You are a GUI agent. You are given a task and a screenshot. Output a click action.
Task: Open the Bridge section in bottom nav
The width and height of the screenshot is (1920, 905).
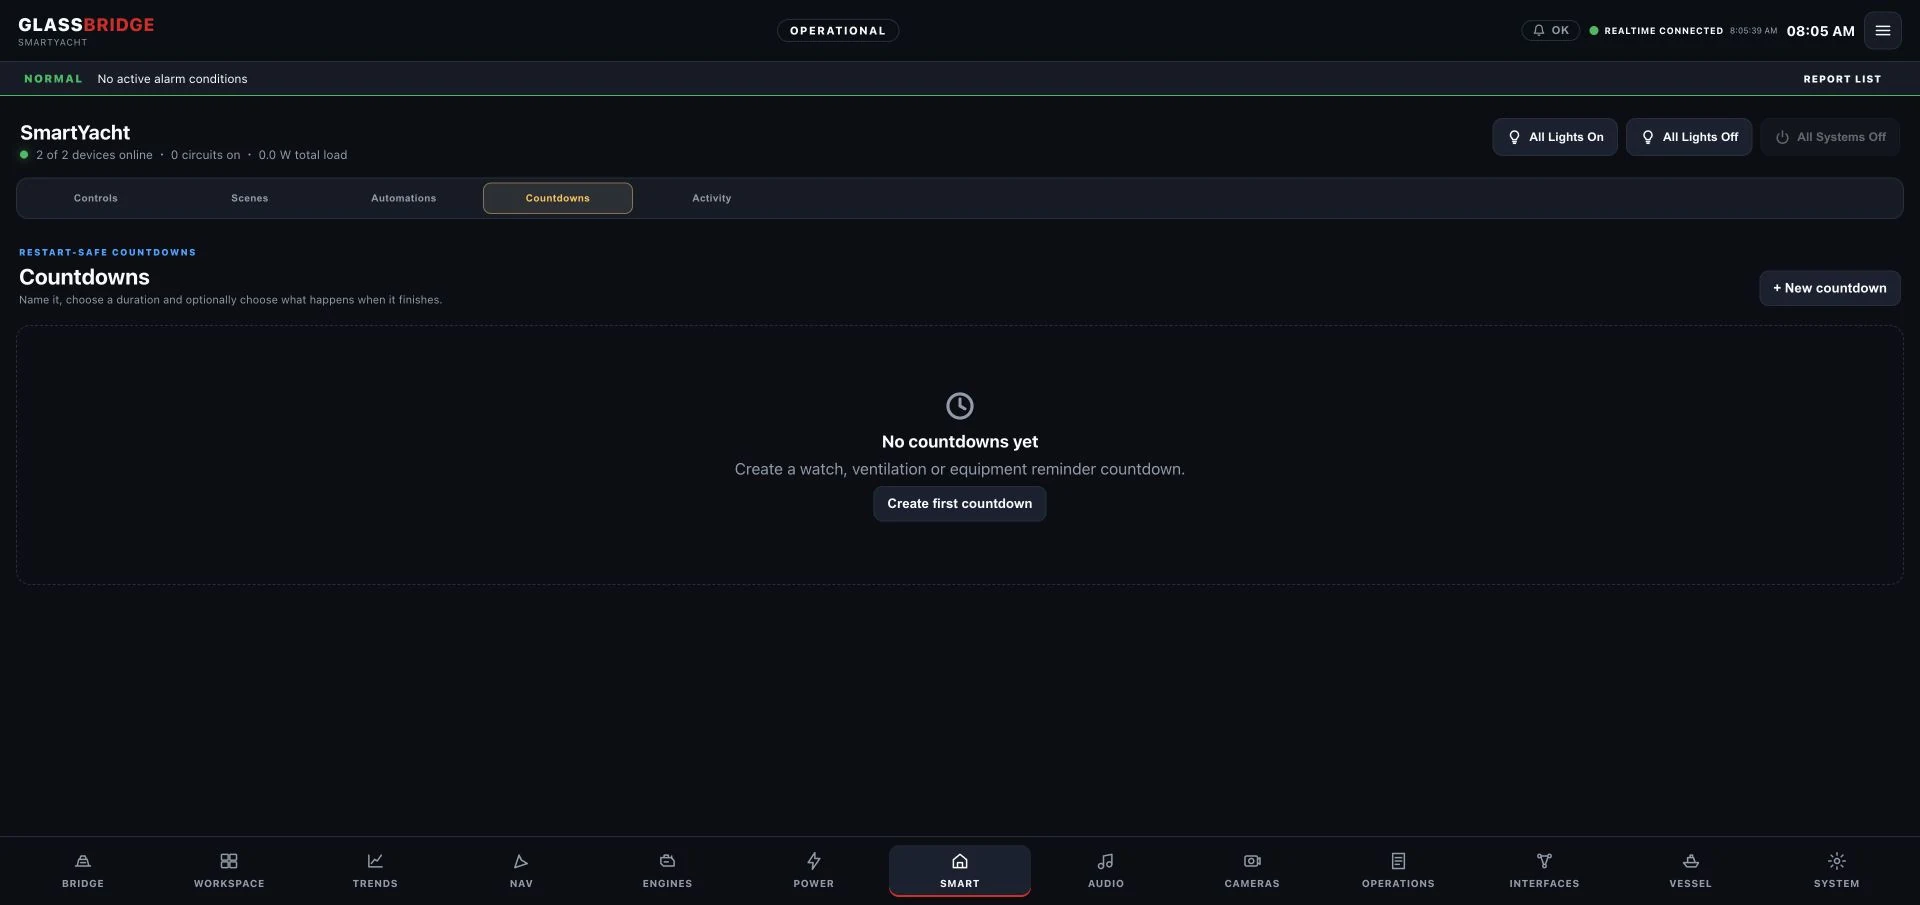point(83,870)
